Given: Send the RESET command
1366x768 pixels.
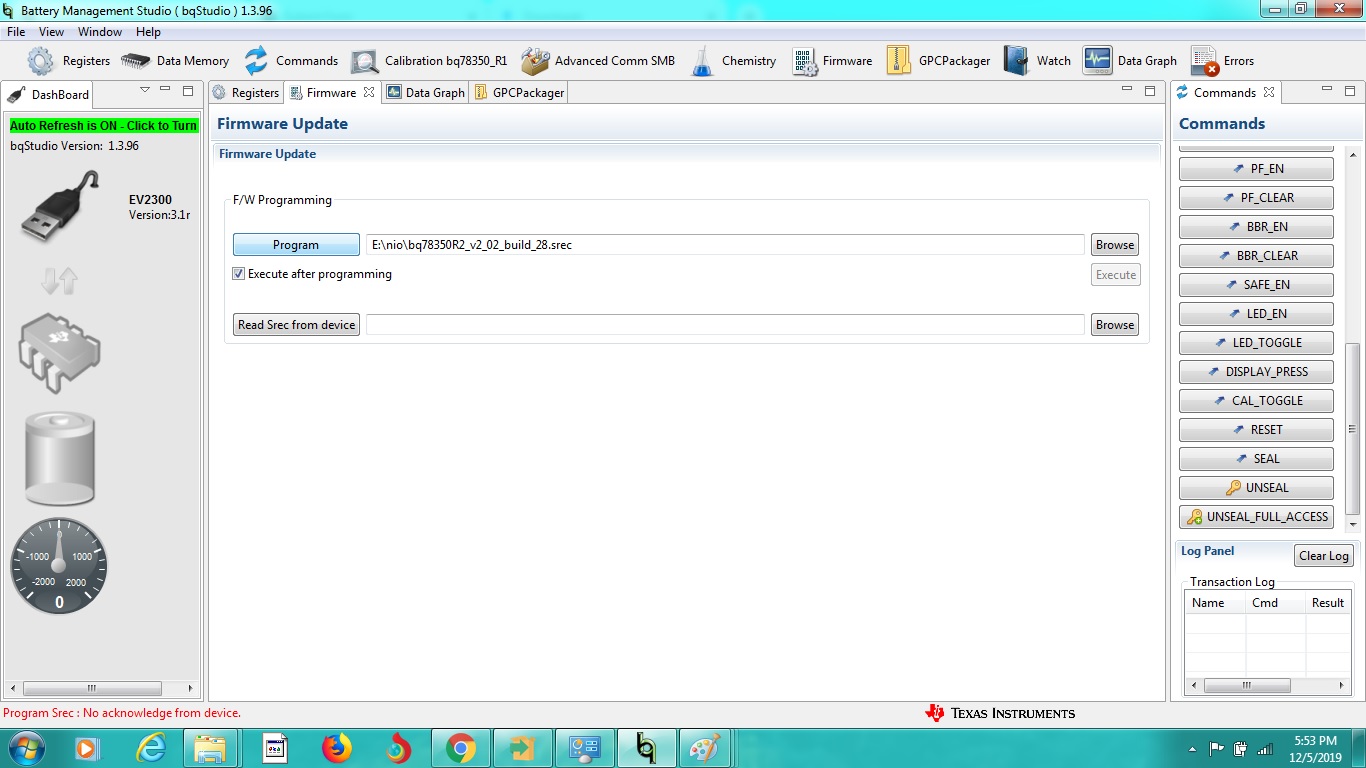Looking at the screenshot, I should point(1256,430).
